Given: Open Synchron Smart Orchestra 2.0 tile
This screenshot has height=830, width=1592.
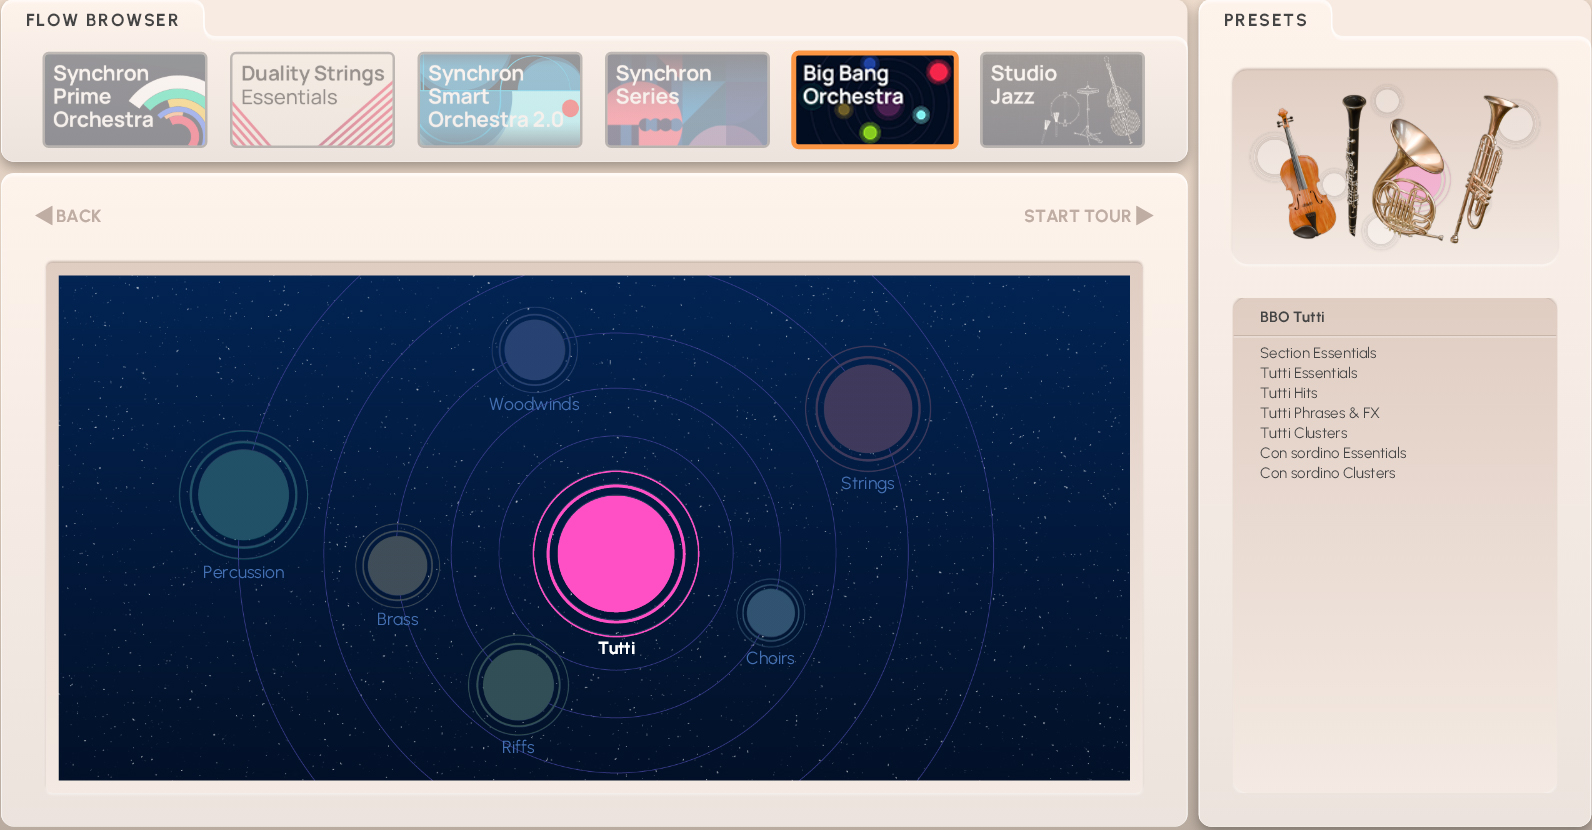Looking at the screenshot, I should [500, 100].
